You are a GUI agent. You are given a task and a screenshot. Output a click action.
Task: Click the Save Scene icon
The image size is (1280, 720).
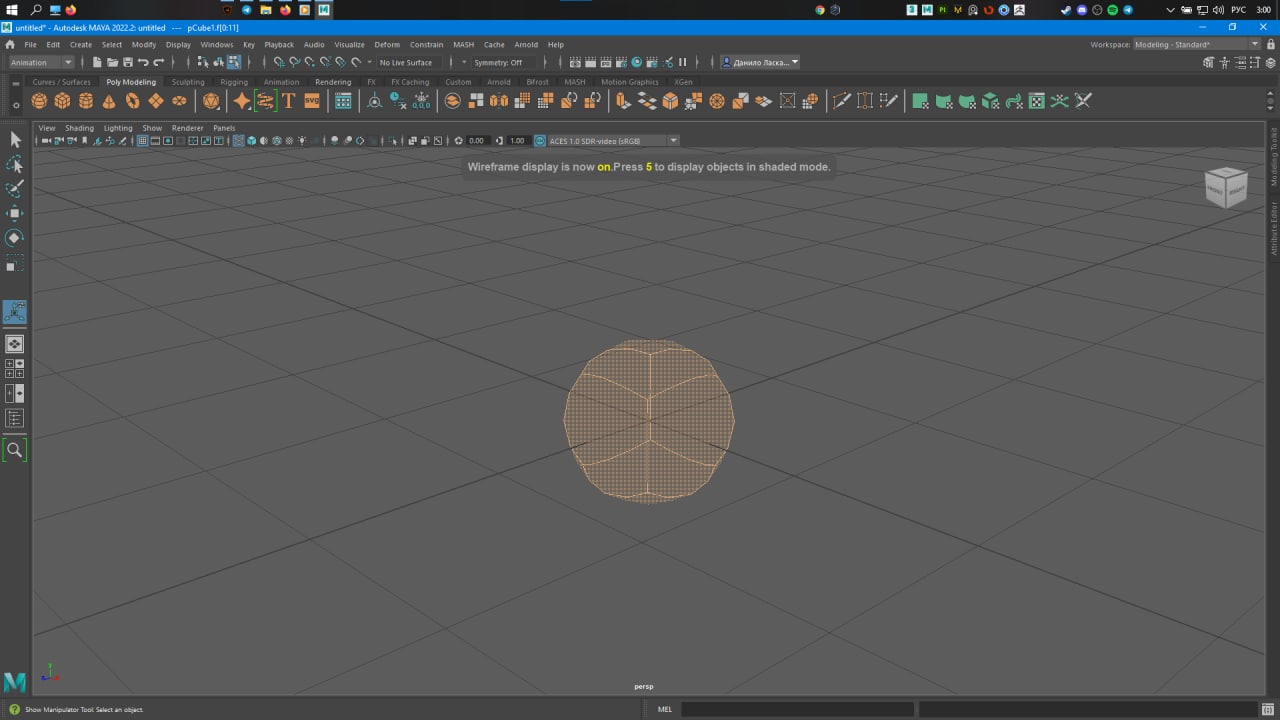pos(127,62)
